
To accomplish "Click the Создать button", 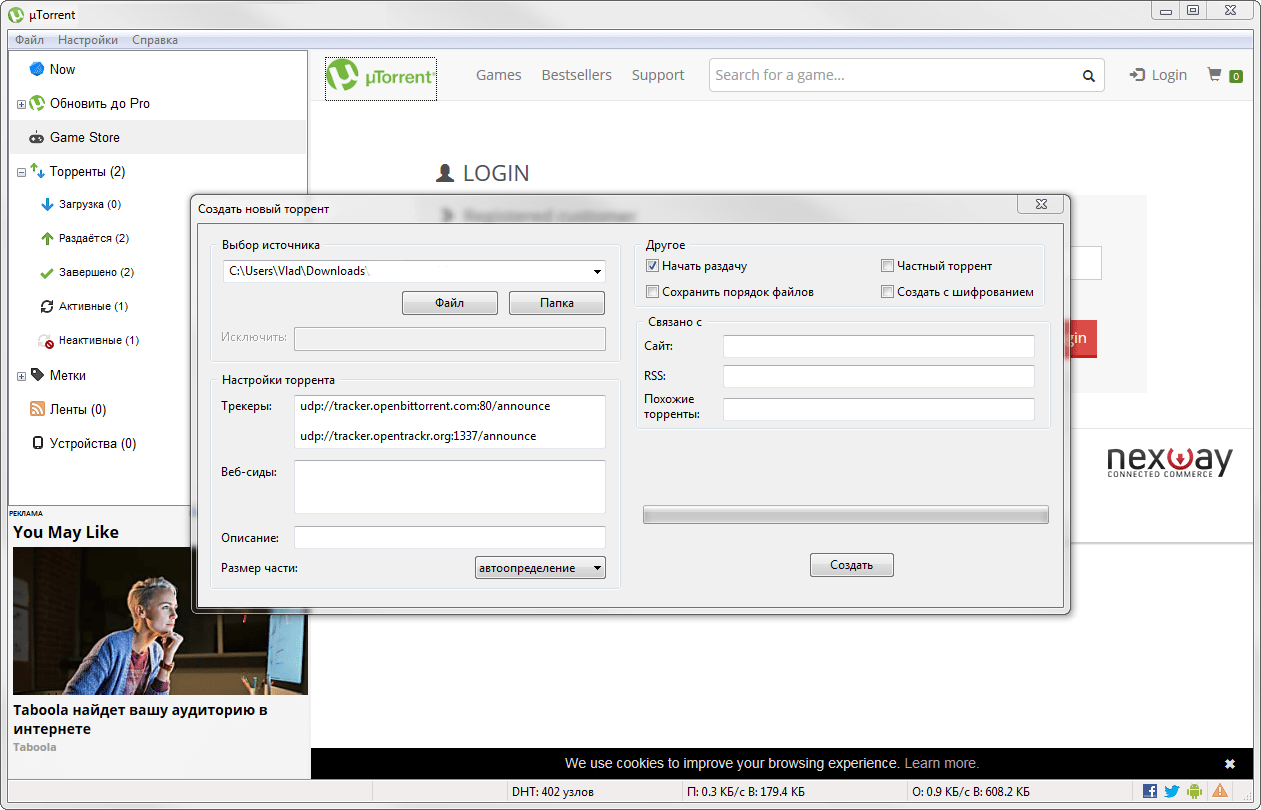I will click(852, 565).
